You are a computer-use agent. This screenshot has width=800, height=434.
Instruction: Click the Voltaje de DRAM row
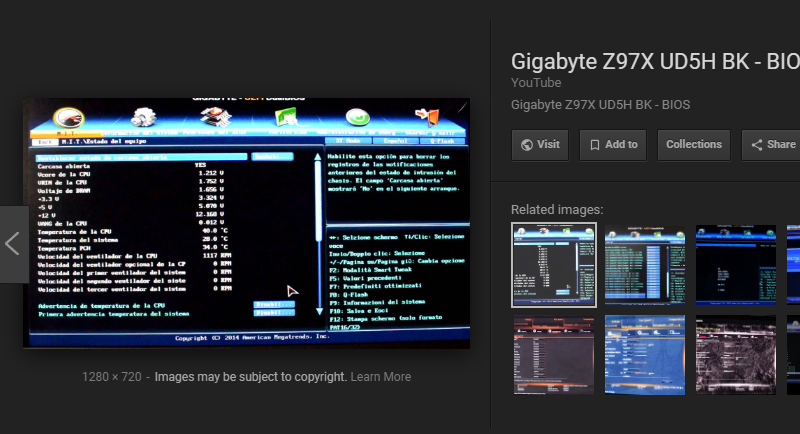tap(131, 190)
